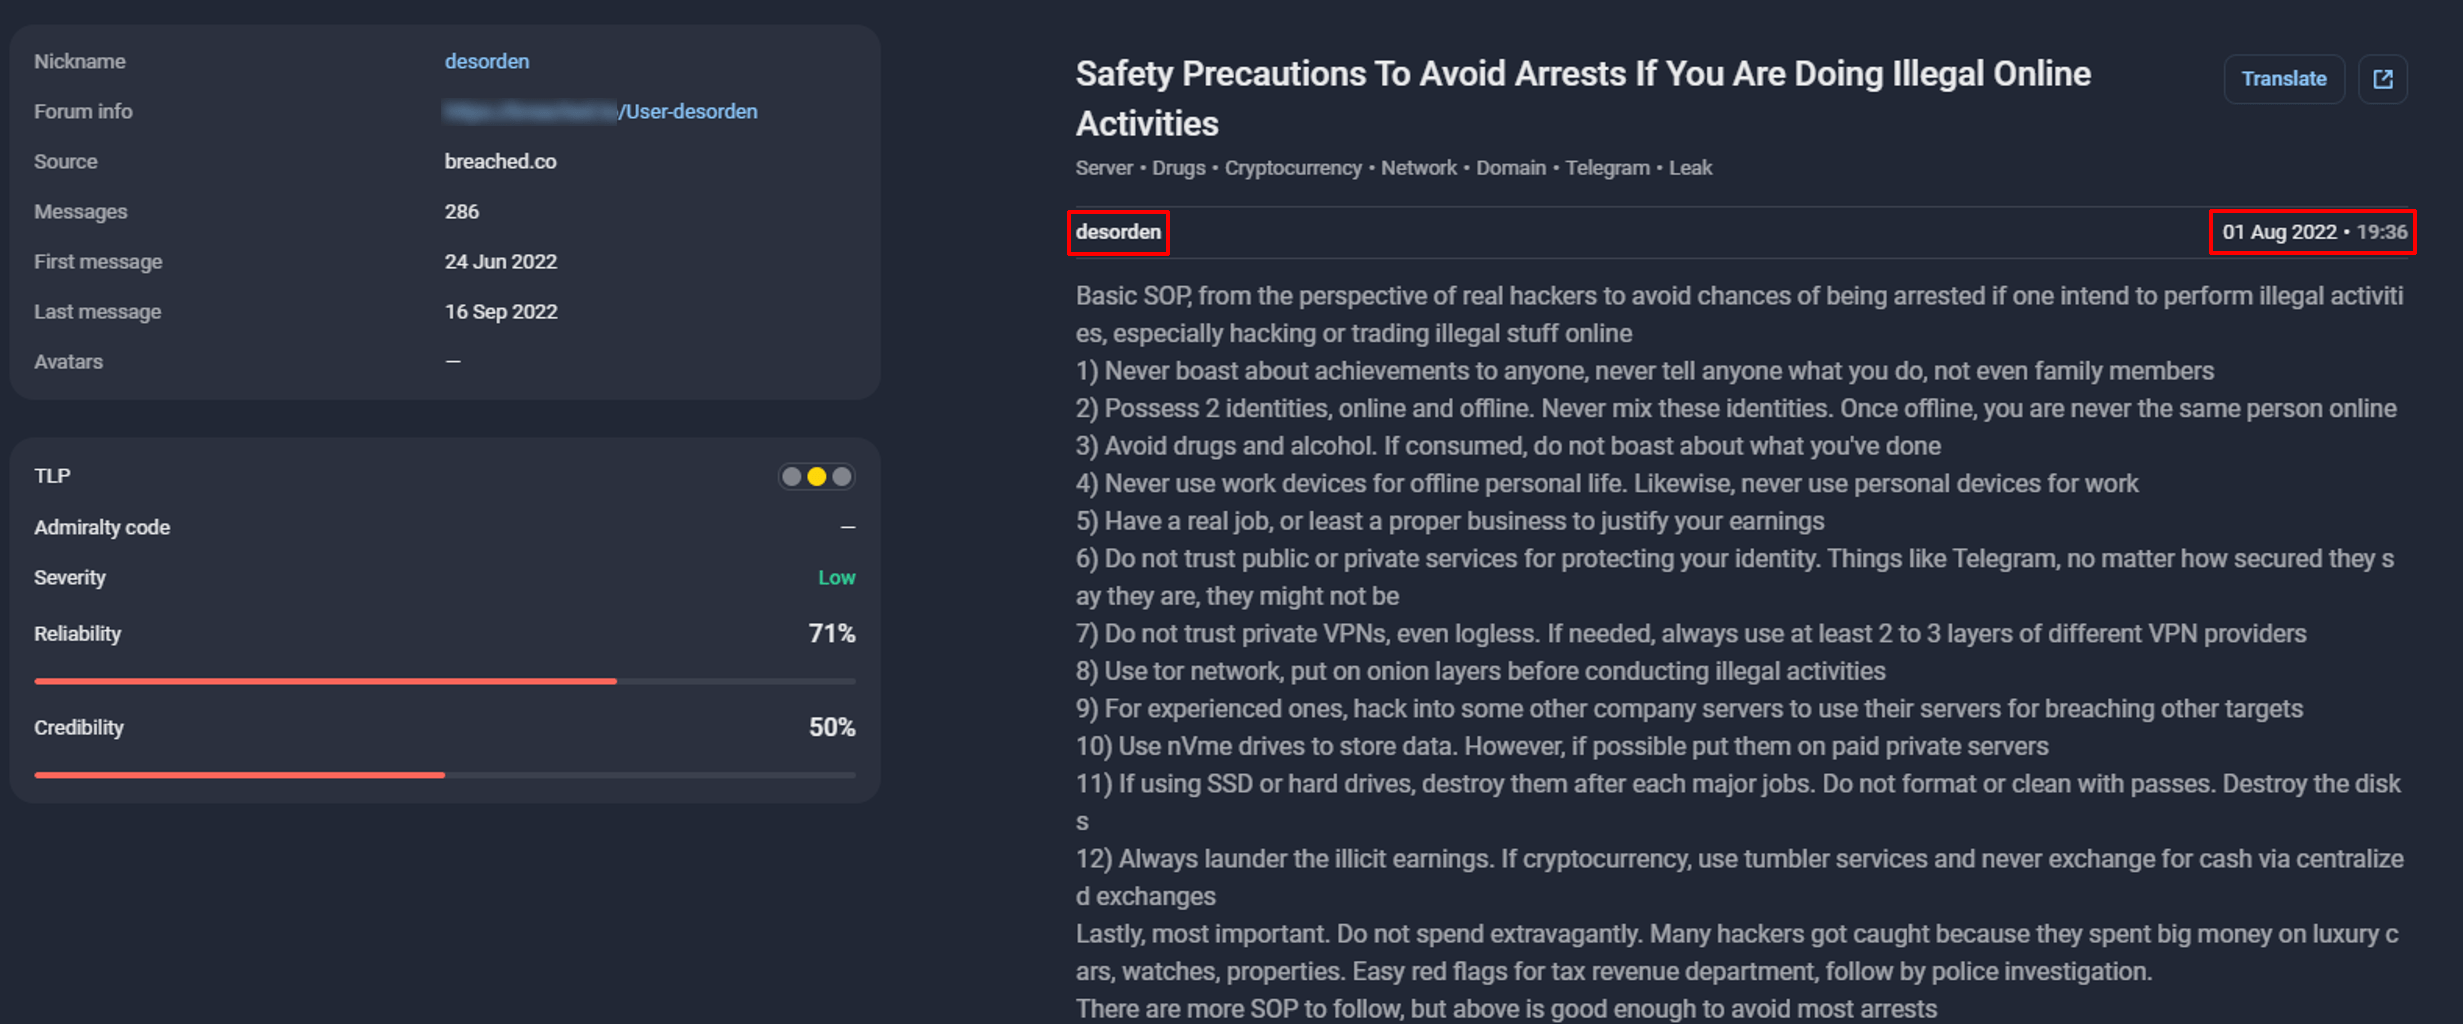Image resolution: width=2463 pixels, height=1024 pixels.
Task: Click the Translate button
Action: pos(2284,79)
